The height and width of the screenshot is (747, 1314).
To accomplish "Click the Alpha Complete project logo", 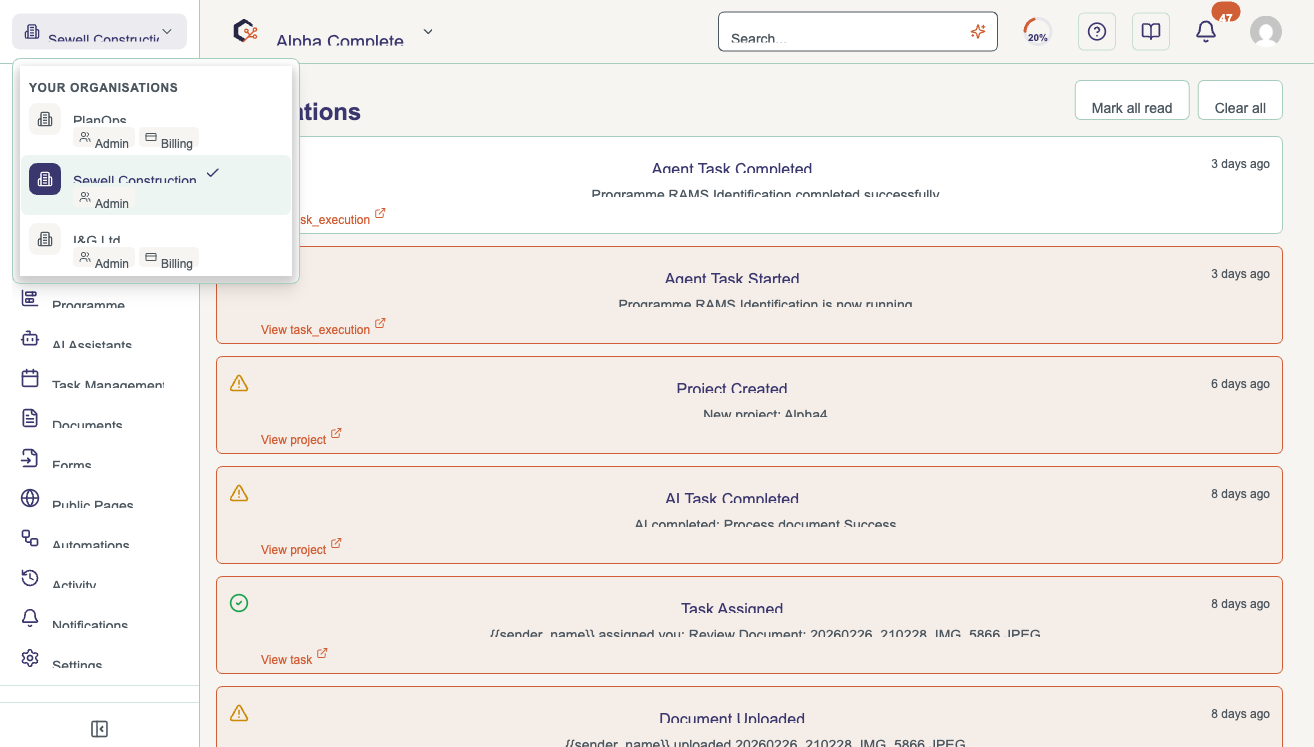I will (245, 31).
